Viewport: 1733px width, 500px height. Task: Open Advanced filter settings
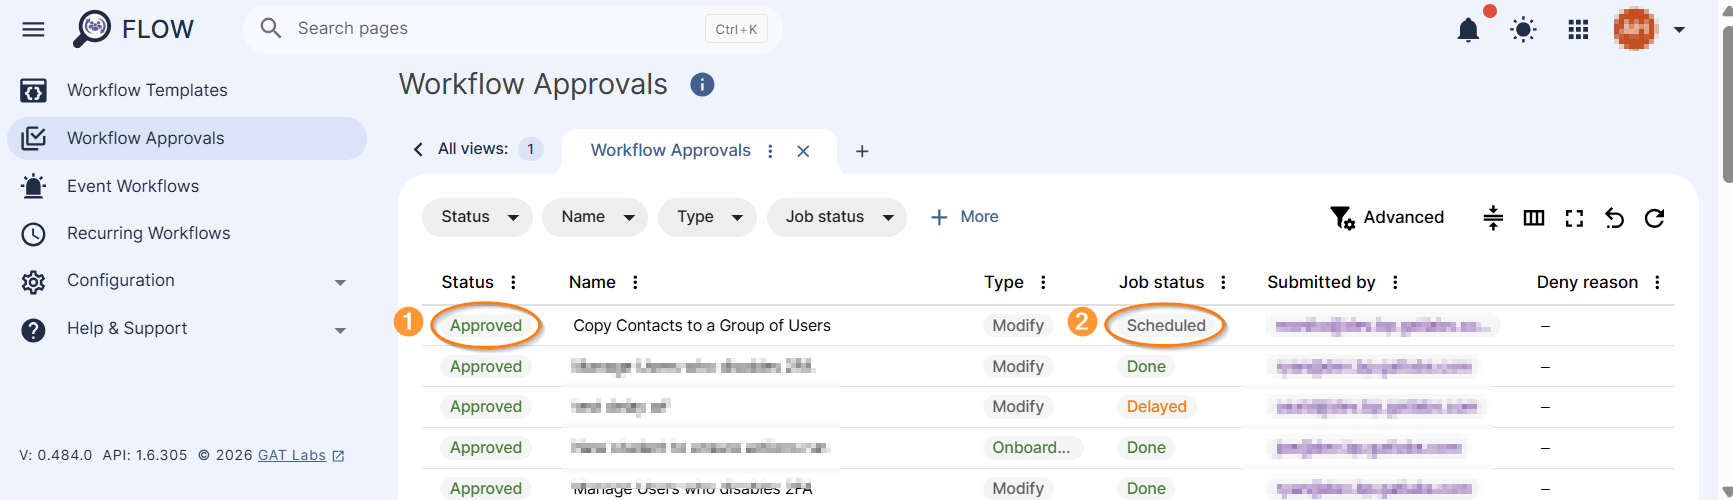point(1386,217)
